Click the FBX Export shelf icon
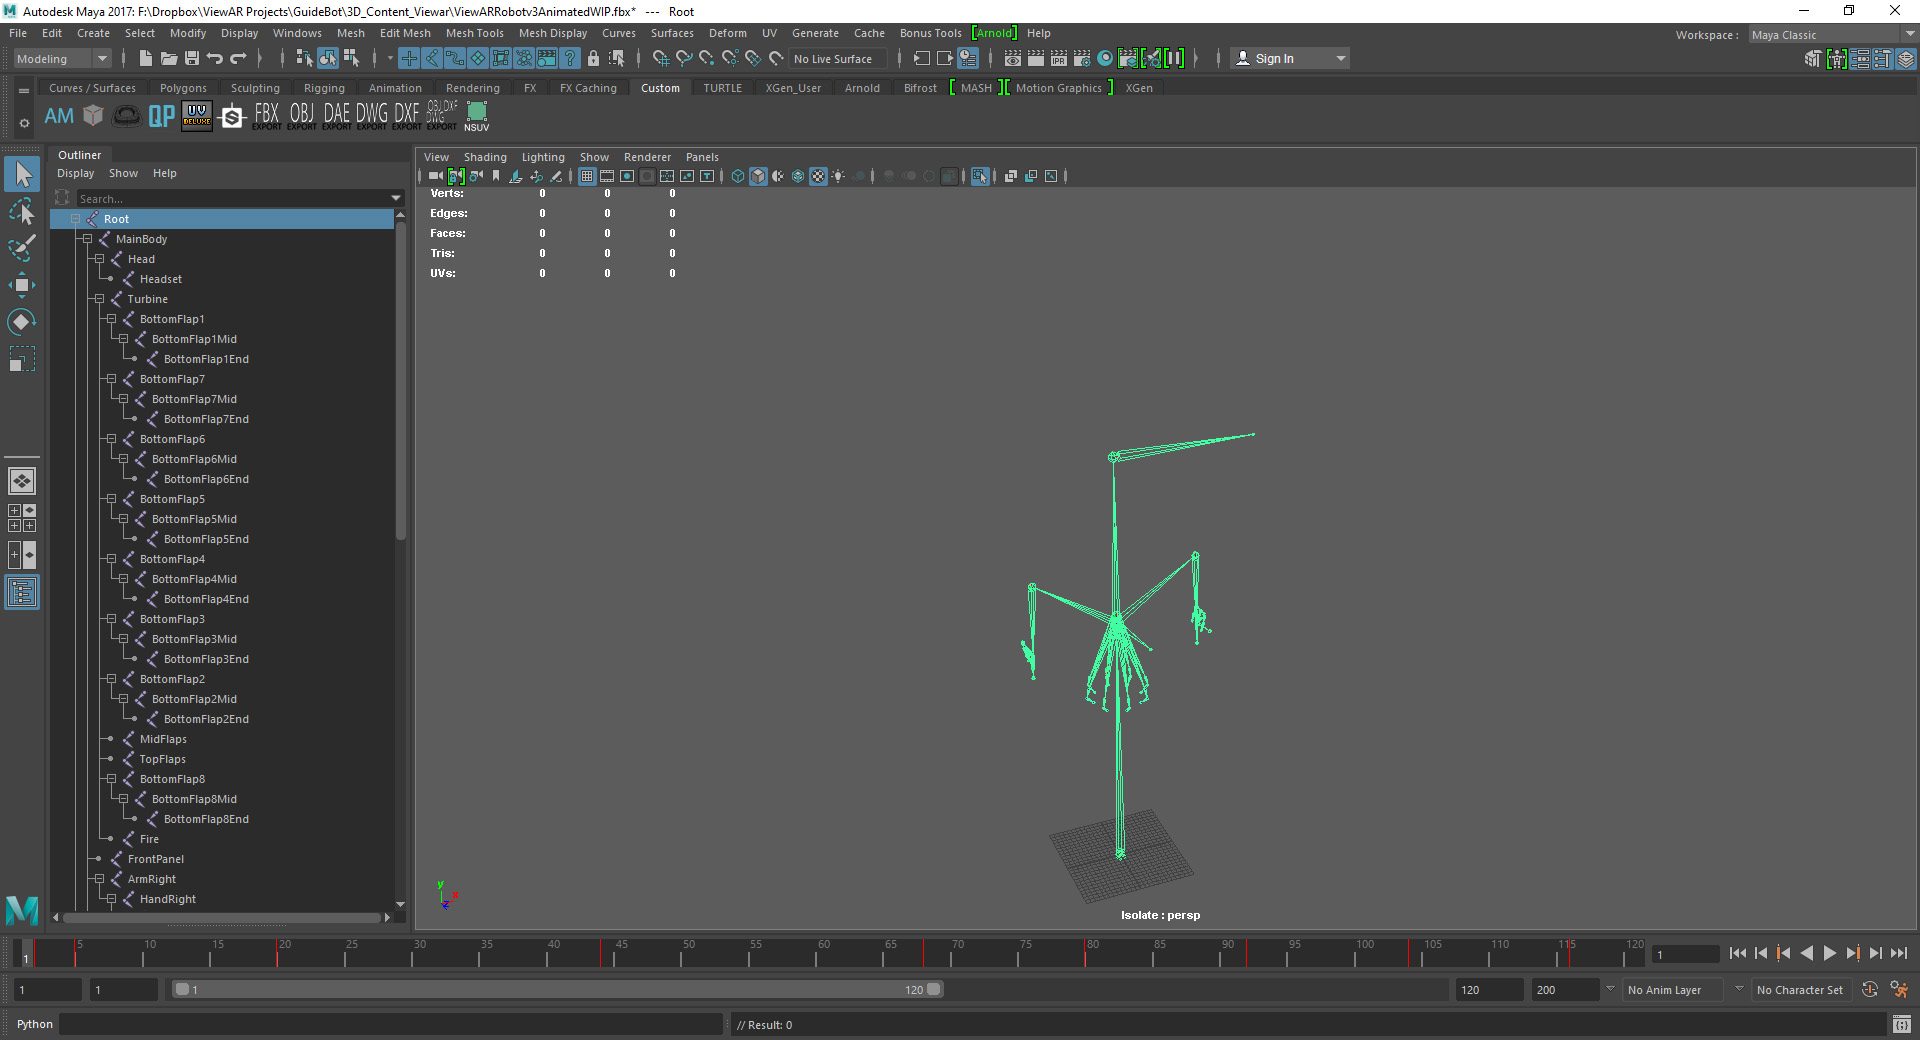The image size is (1920, 1040). coord(266,116)
